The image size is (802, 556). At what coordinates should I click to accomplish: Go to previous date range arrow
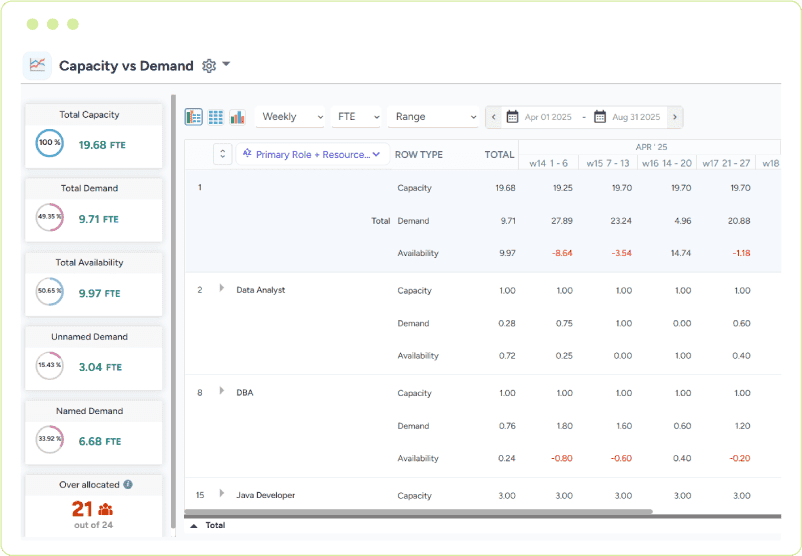click(x=494, y=117)
